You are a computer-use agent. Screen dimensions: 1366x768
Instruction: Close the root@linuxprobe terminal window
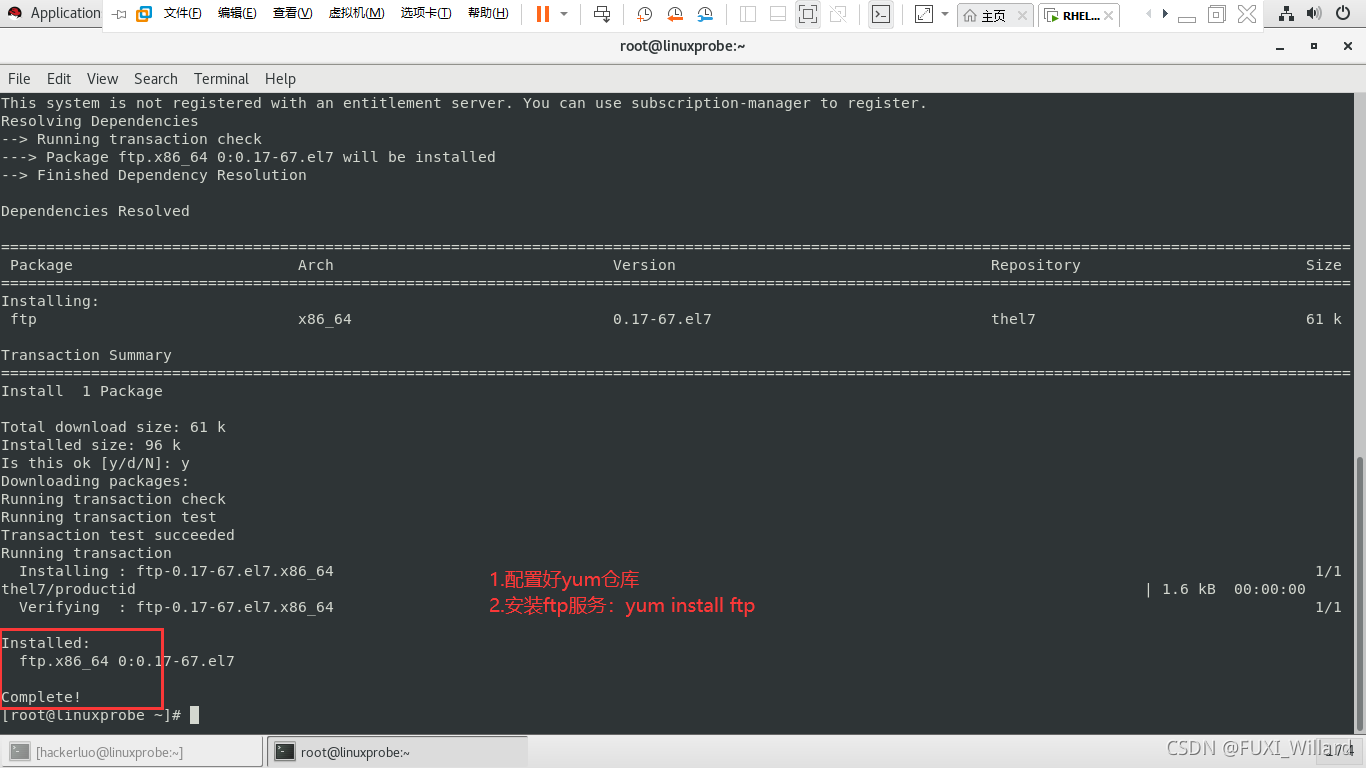point(1346,46)
